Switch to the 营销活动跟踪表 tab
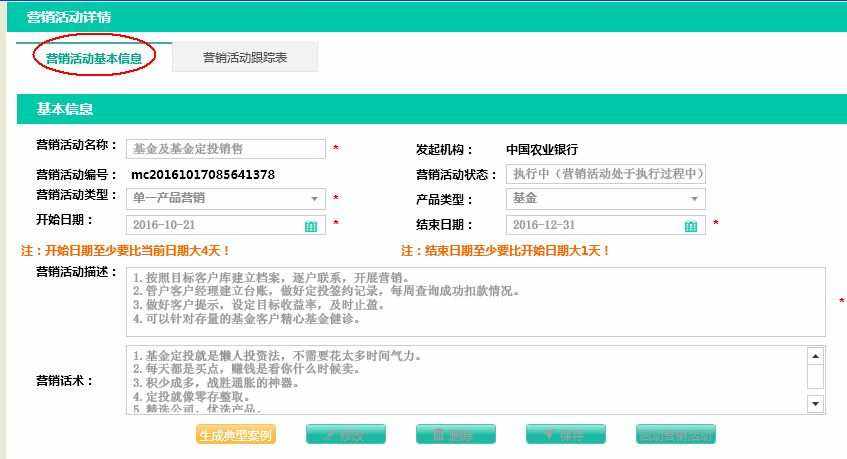The image size is (847, 459). point(245,57)
